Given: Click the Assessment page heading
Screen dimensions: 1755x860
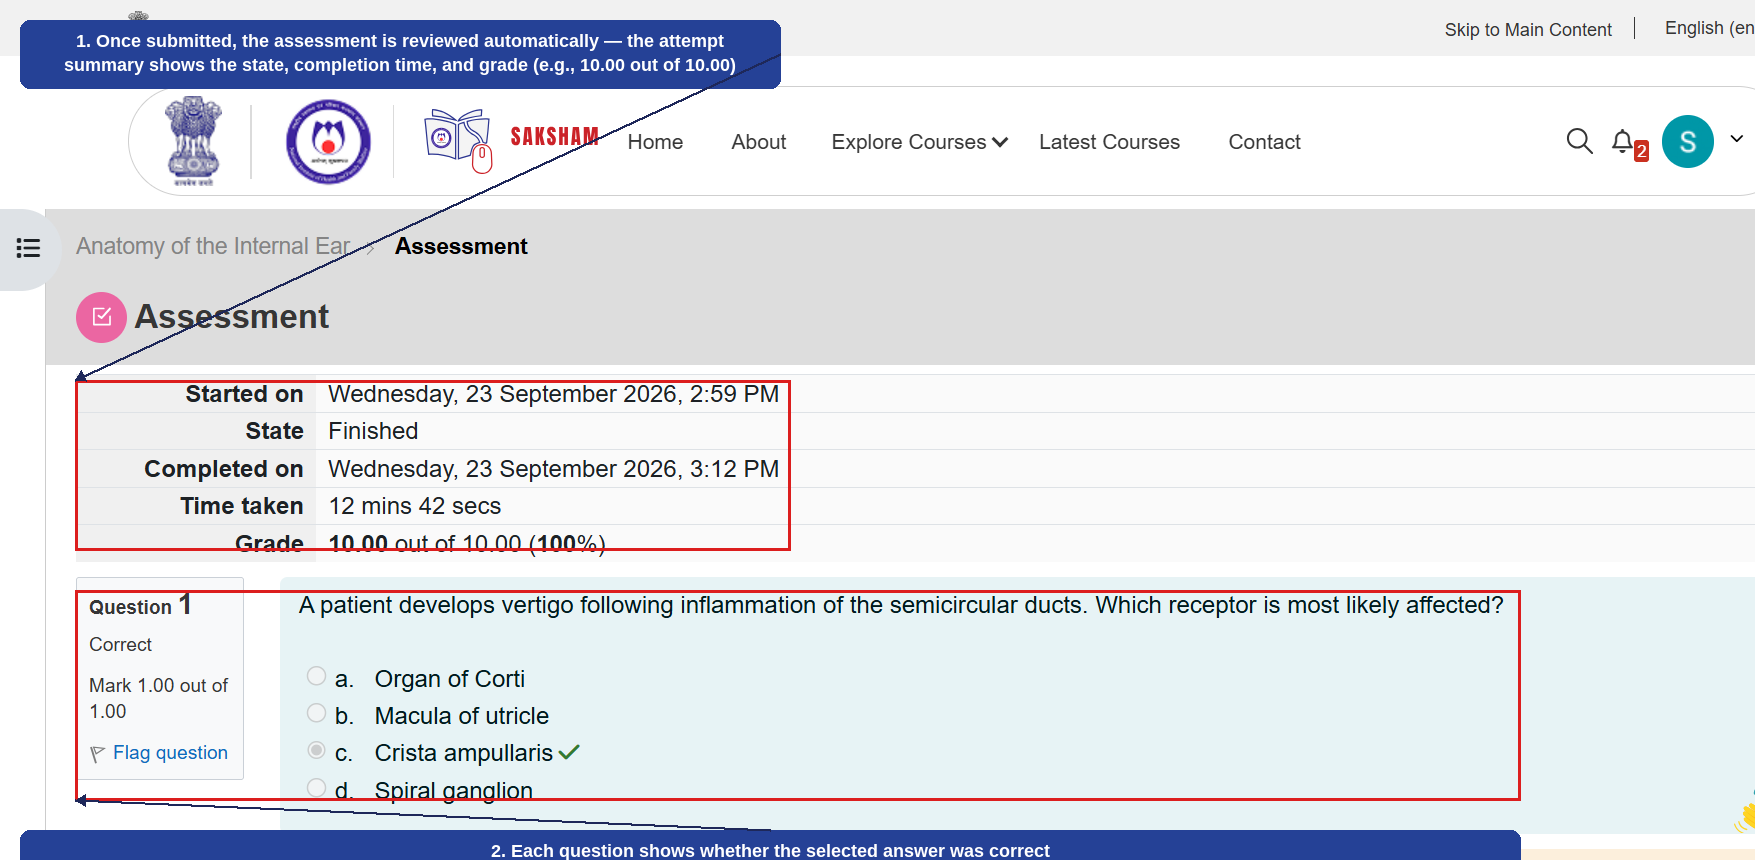Looking at the screenshot, I should [x=231, y=317].
